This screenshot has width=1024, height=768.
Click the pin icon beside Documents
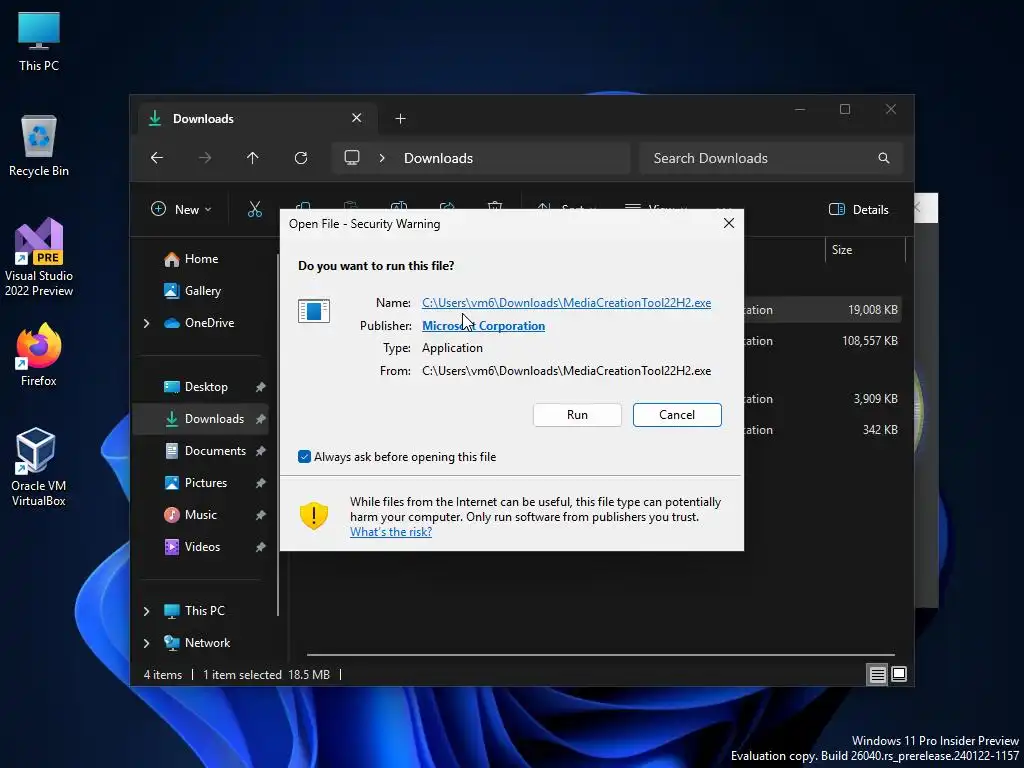[x=261, y=451]
